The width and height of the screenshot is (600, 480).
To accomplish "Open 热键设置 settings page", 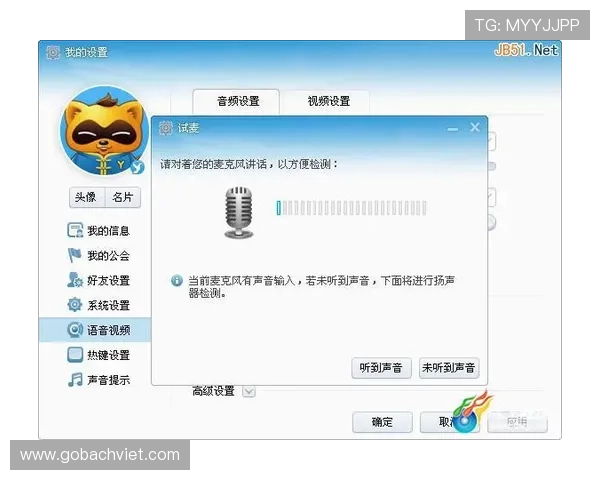I will (x=98, y=355).
